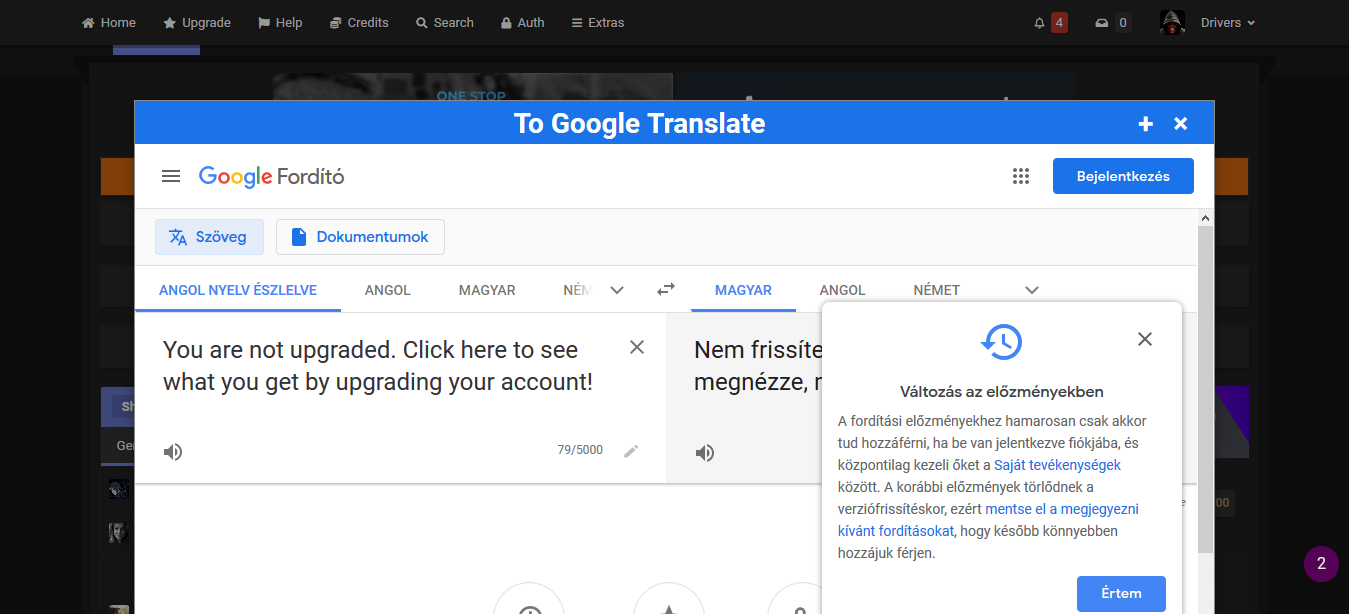The image size is (1349, 614).
Task: Click the translate frame vertical scrollbar
Action: 1205,390
